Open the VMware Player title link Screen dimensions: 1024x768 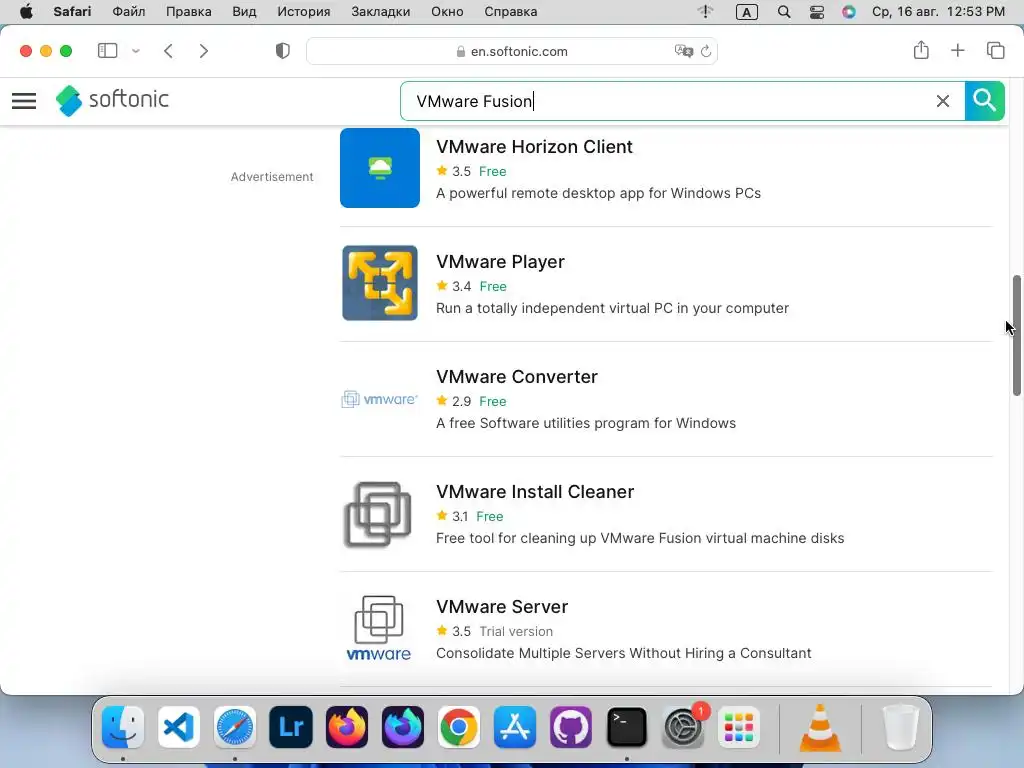point(500,262)
